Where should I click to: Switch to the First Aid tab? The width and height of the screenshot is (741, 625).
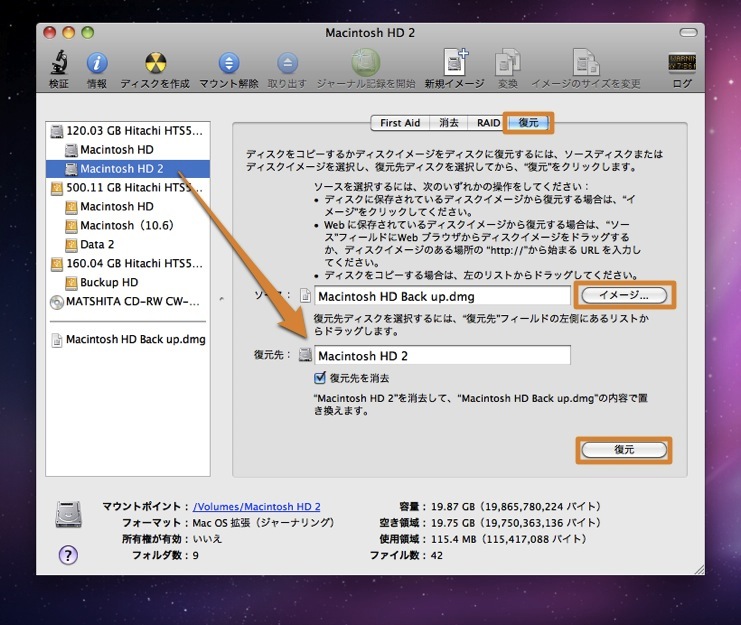pyautogui.click(x=400, y=123)
